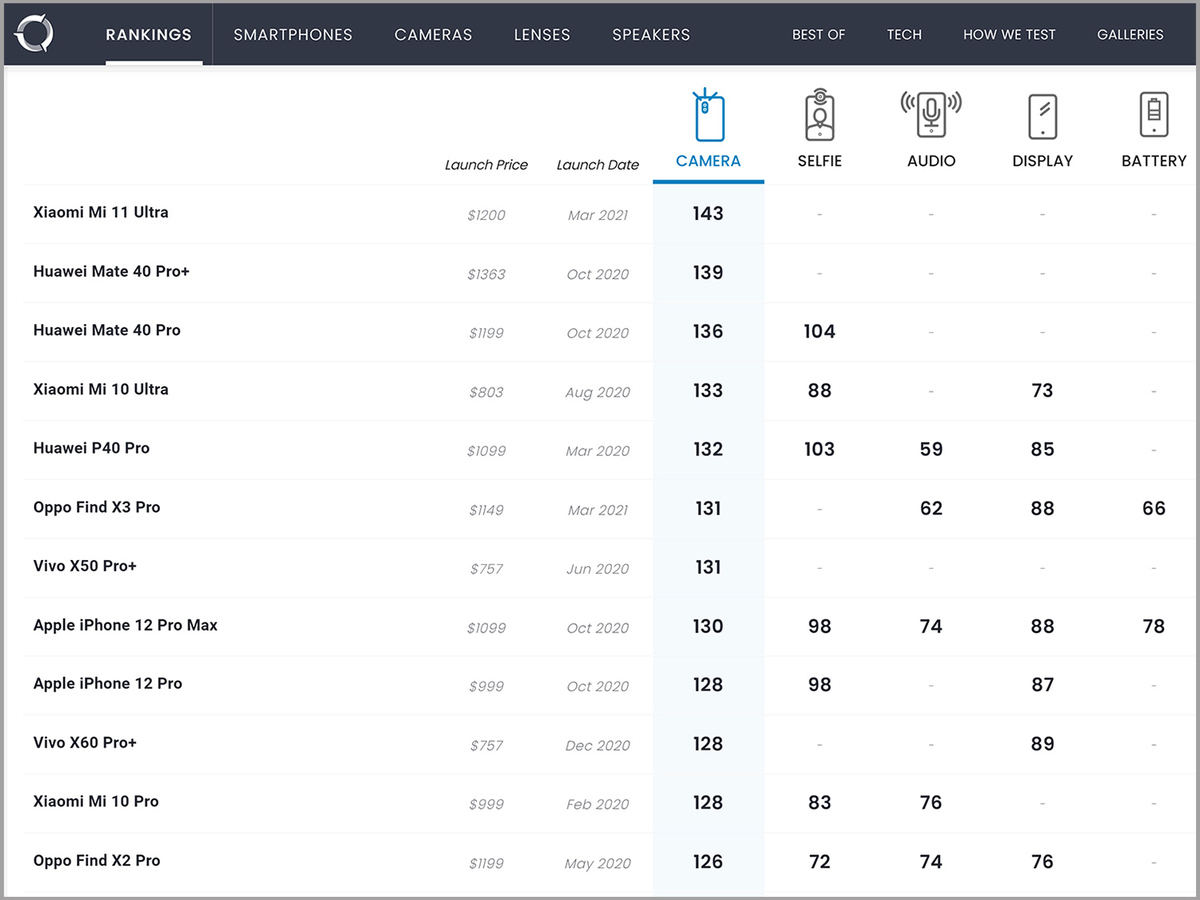Viewport: 1200px width, 900px height.
Task: Open the Speakers menu
Action: tap(651, 34)
